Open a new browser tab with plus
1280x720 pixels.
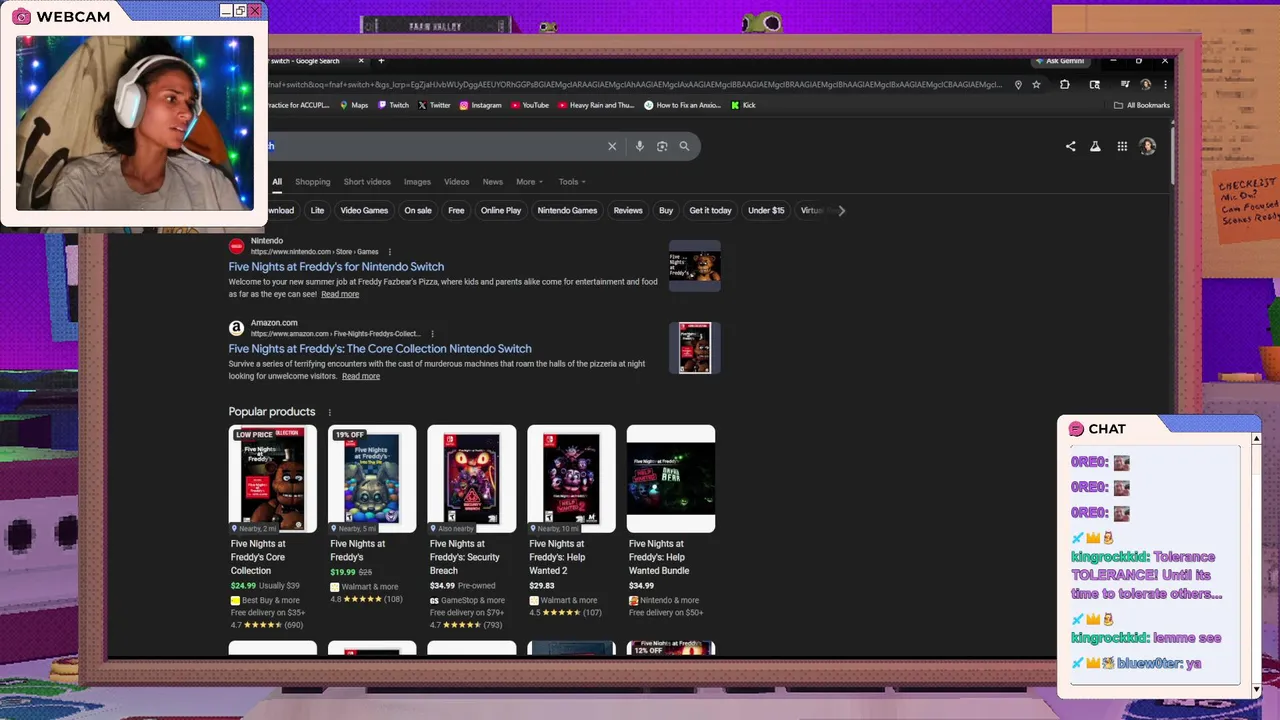[x=381, y=61]
